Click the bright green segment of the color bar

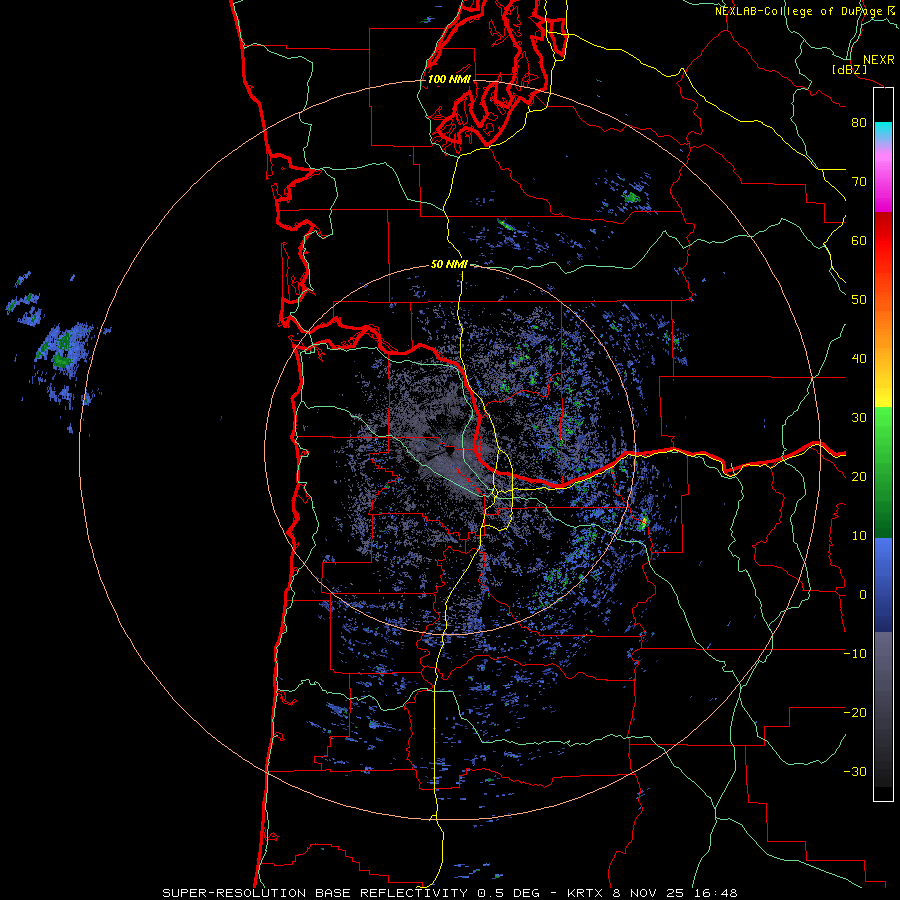[x=883, y=428]
